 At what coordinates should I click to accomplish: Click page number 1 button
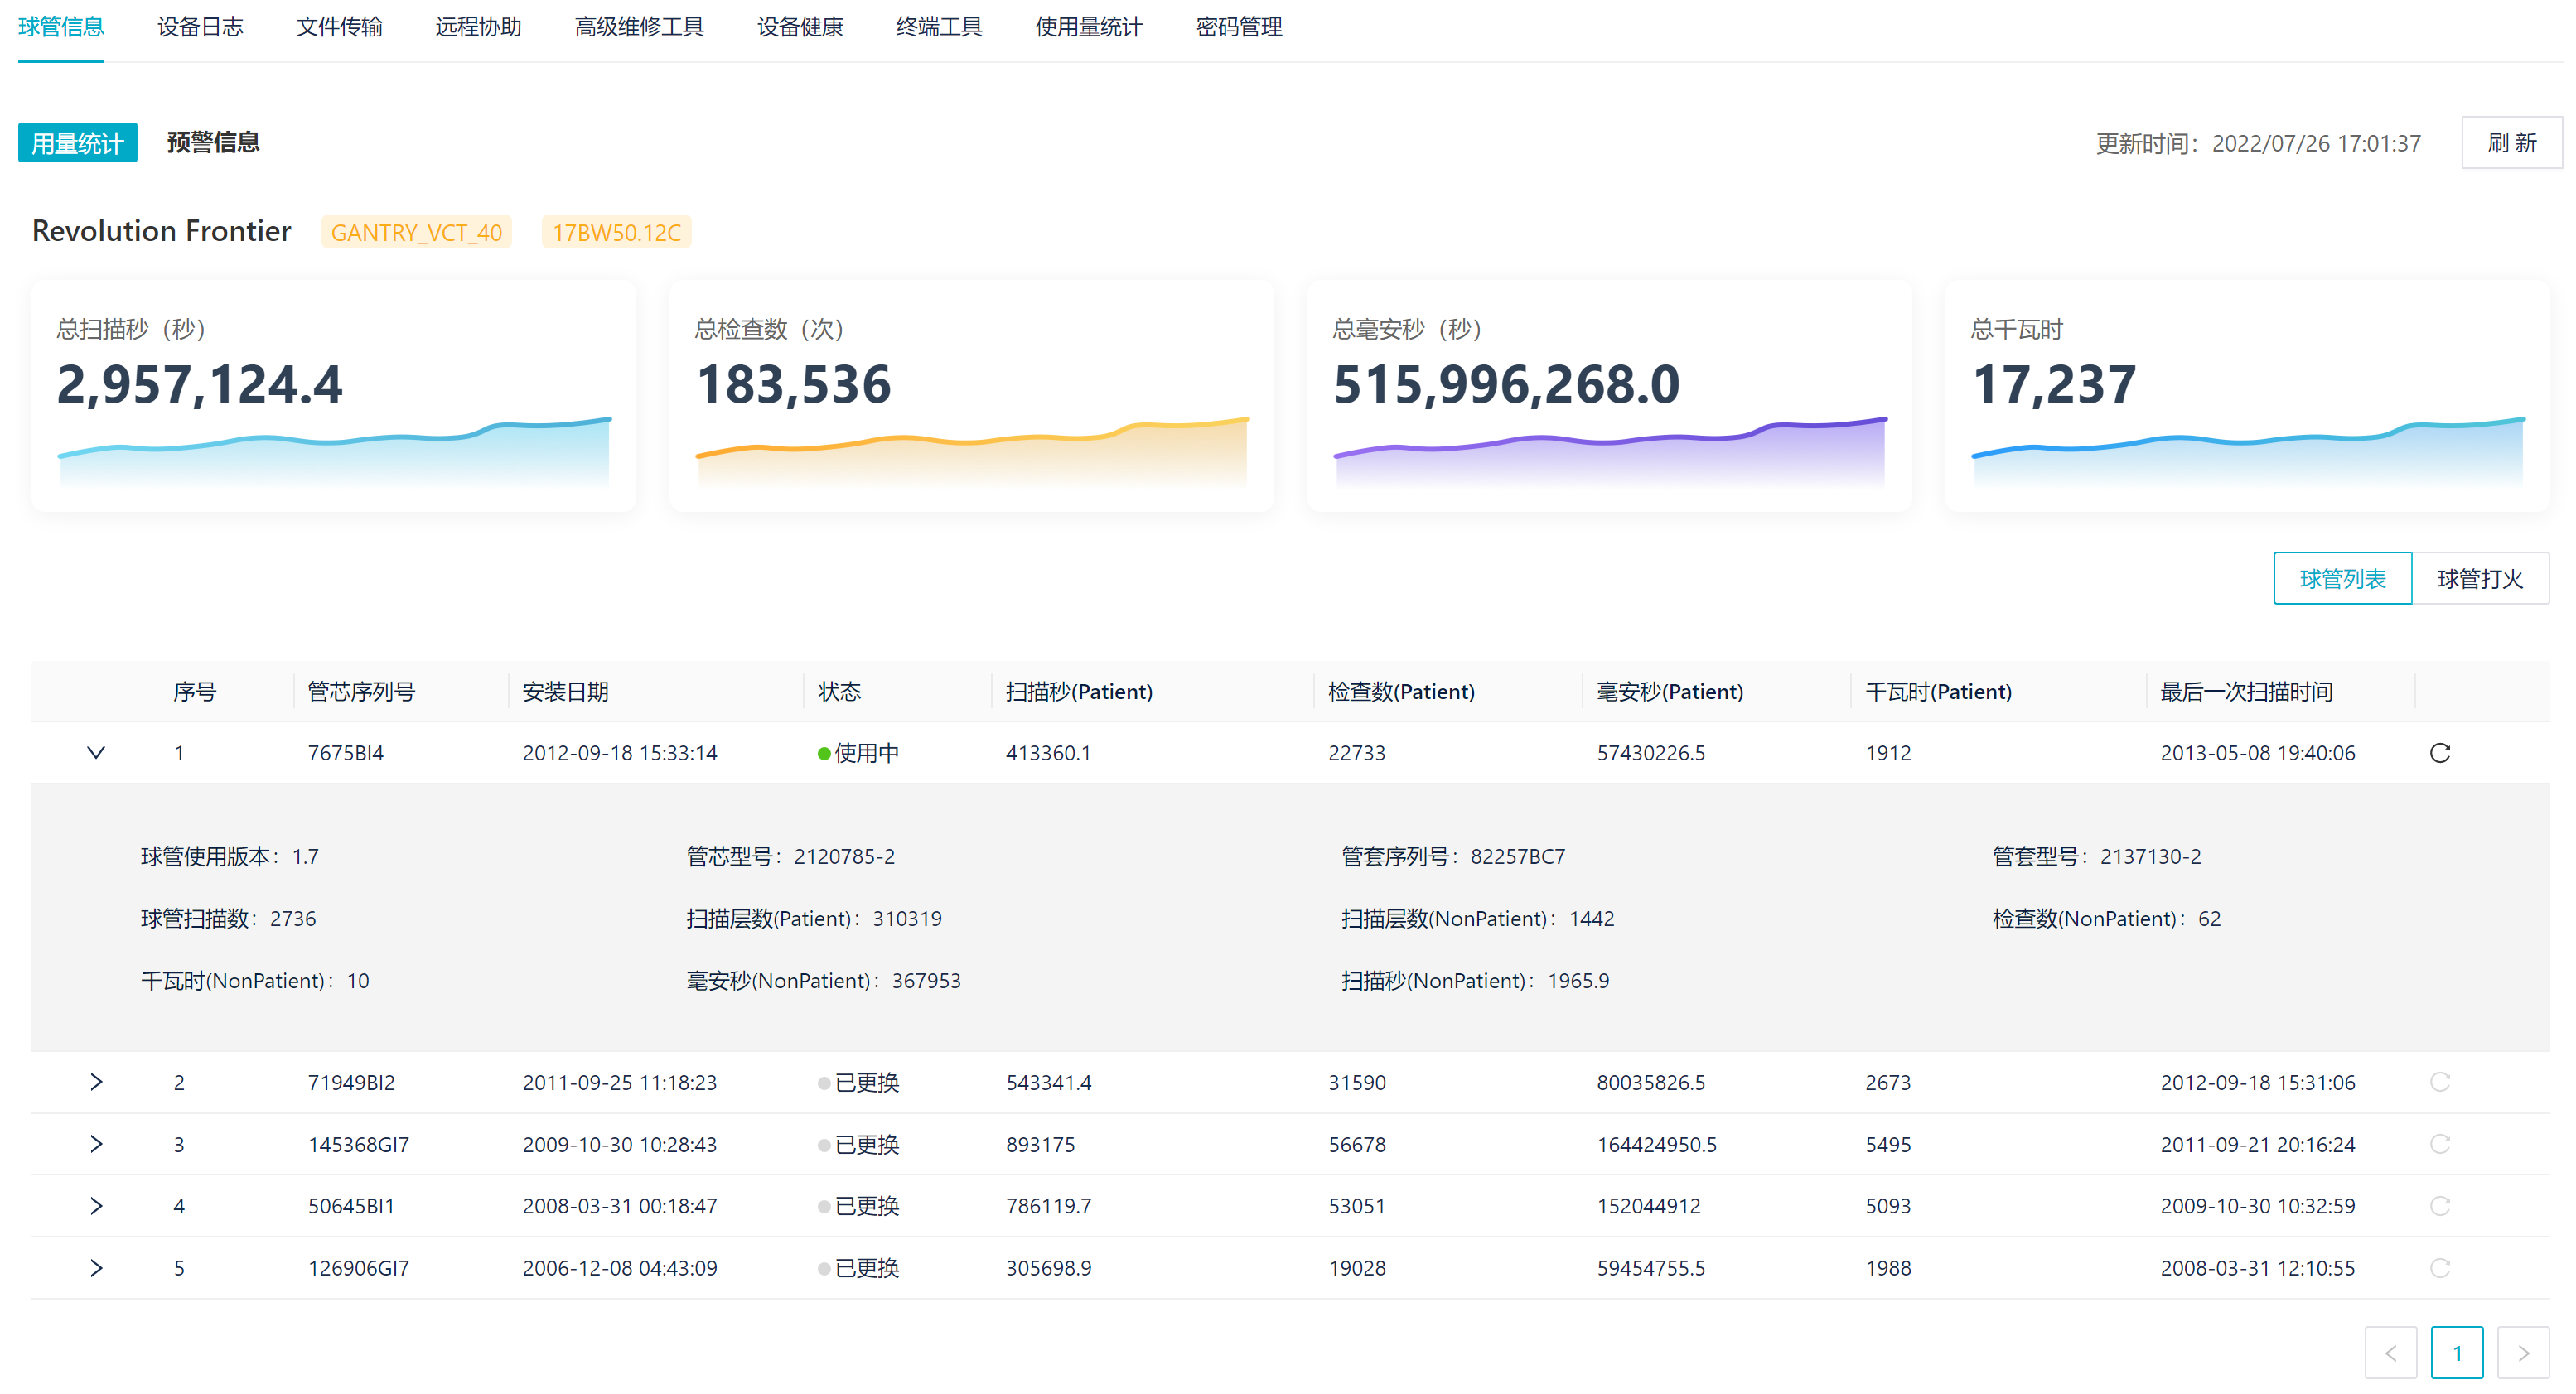(x=2456, y=1353)
